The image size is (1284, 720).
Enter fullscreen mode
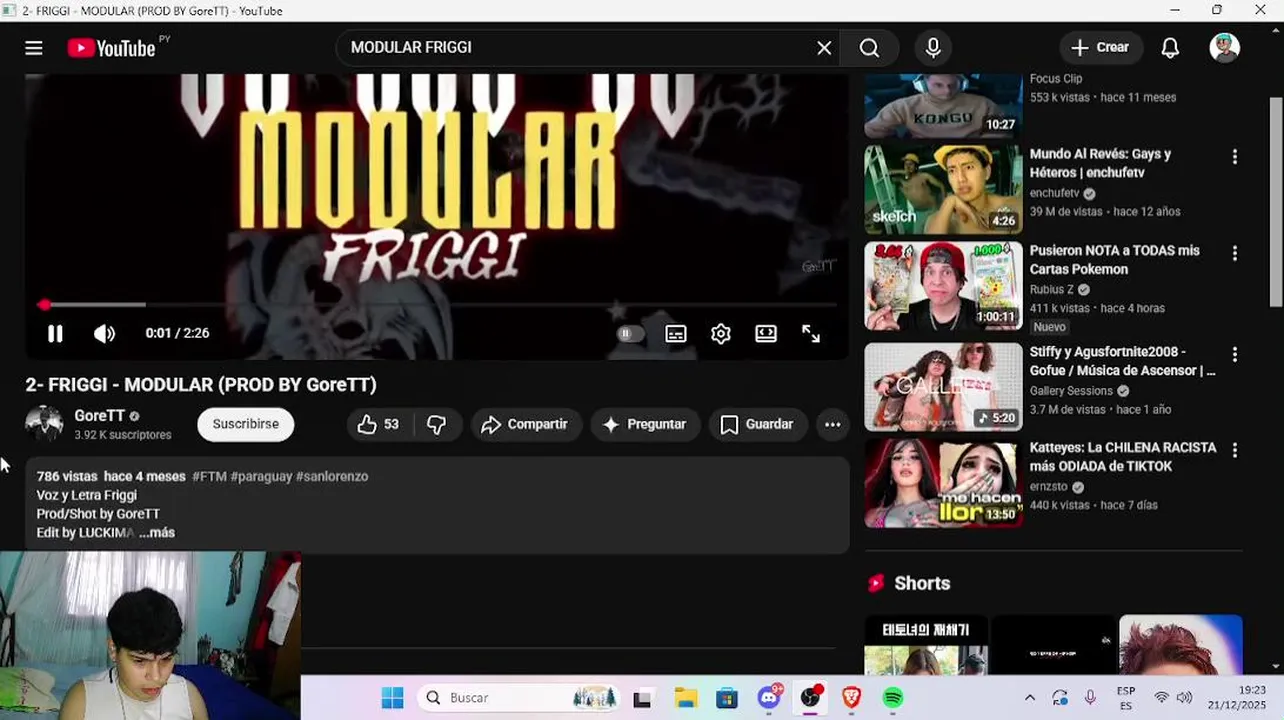pyautogui.click(x=811, y=334)
